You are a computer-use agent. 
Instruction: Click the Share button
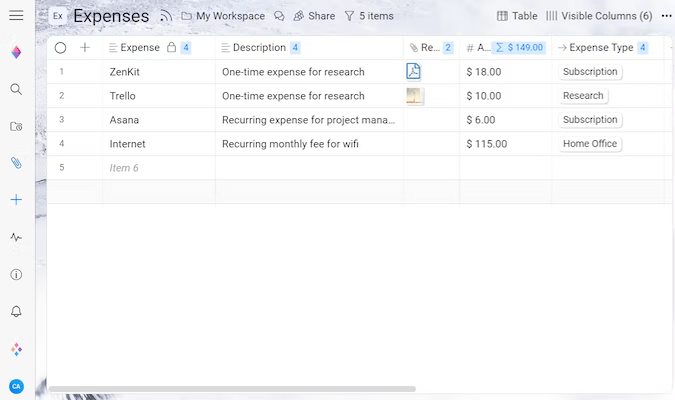314,16
